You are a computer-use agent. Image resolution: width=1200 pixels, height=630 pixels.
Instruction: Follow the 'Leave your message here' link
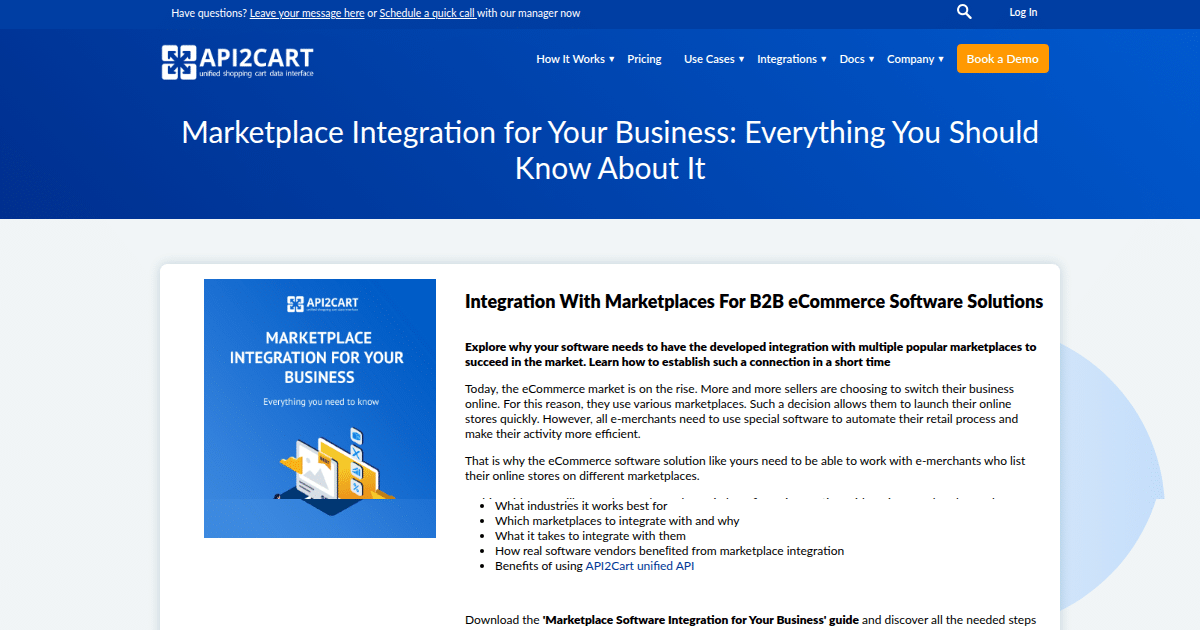tap(307, 13)
